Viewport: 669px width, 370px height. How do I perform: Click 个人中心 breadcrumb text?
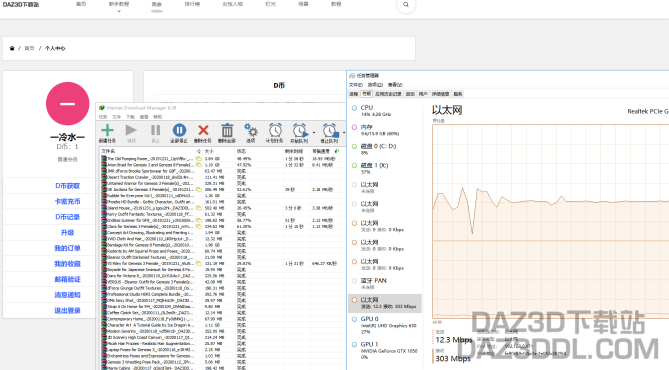pos(55,48)
